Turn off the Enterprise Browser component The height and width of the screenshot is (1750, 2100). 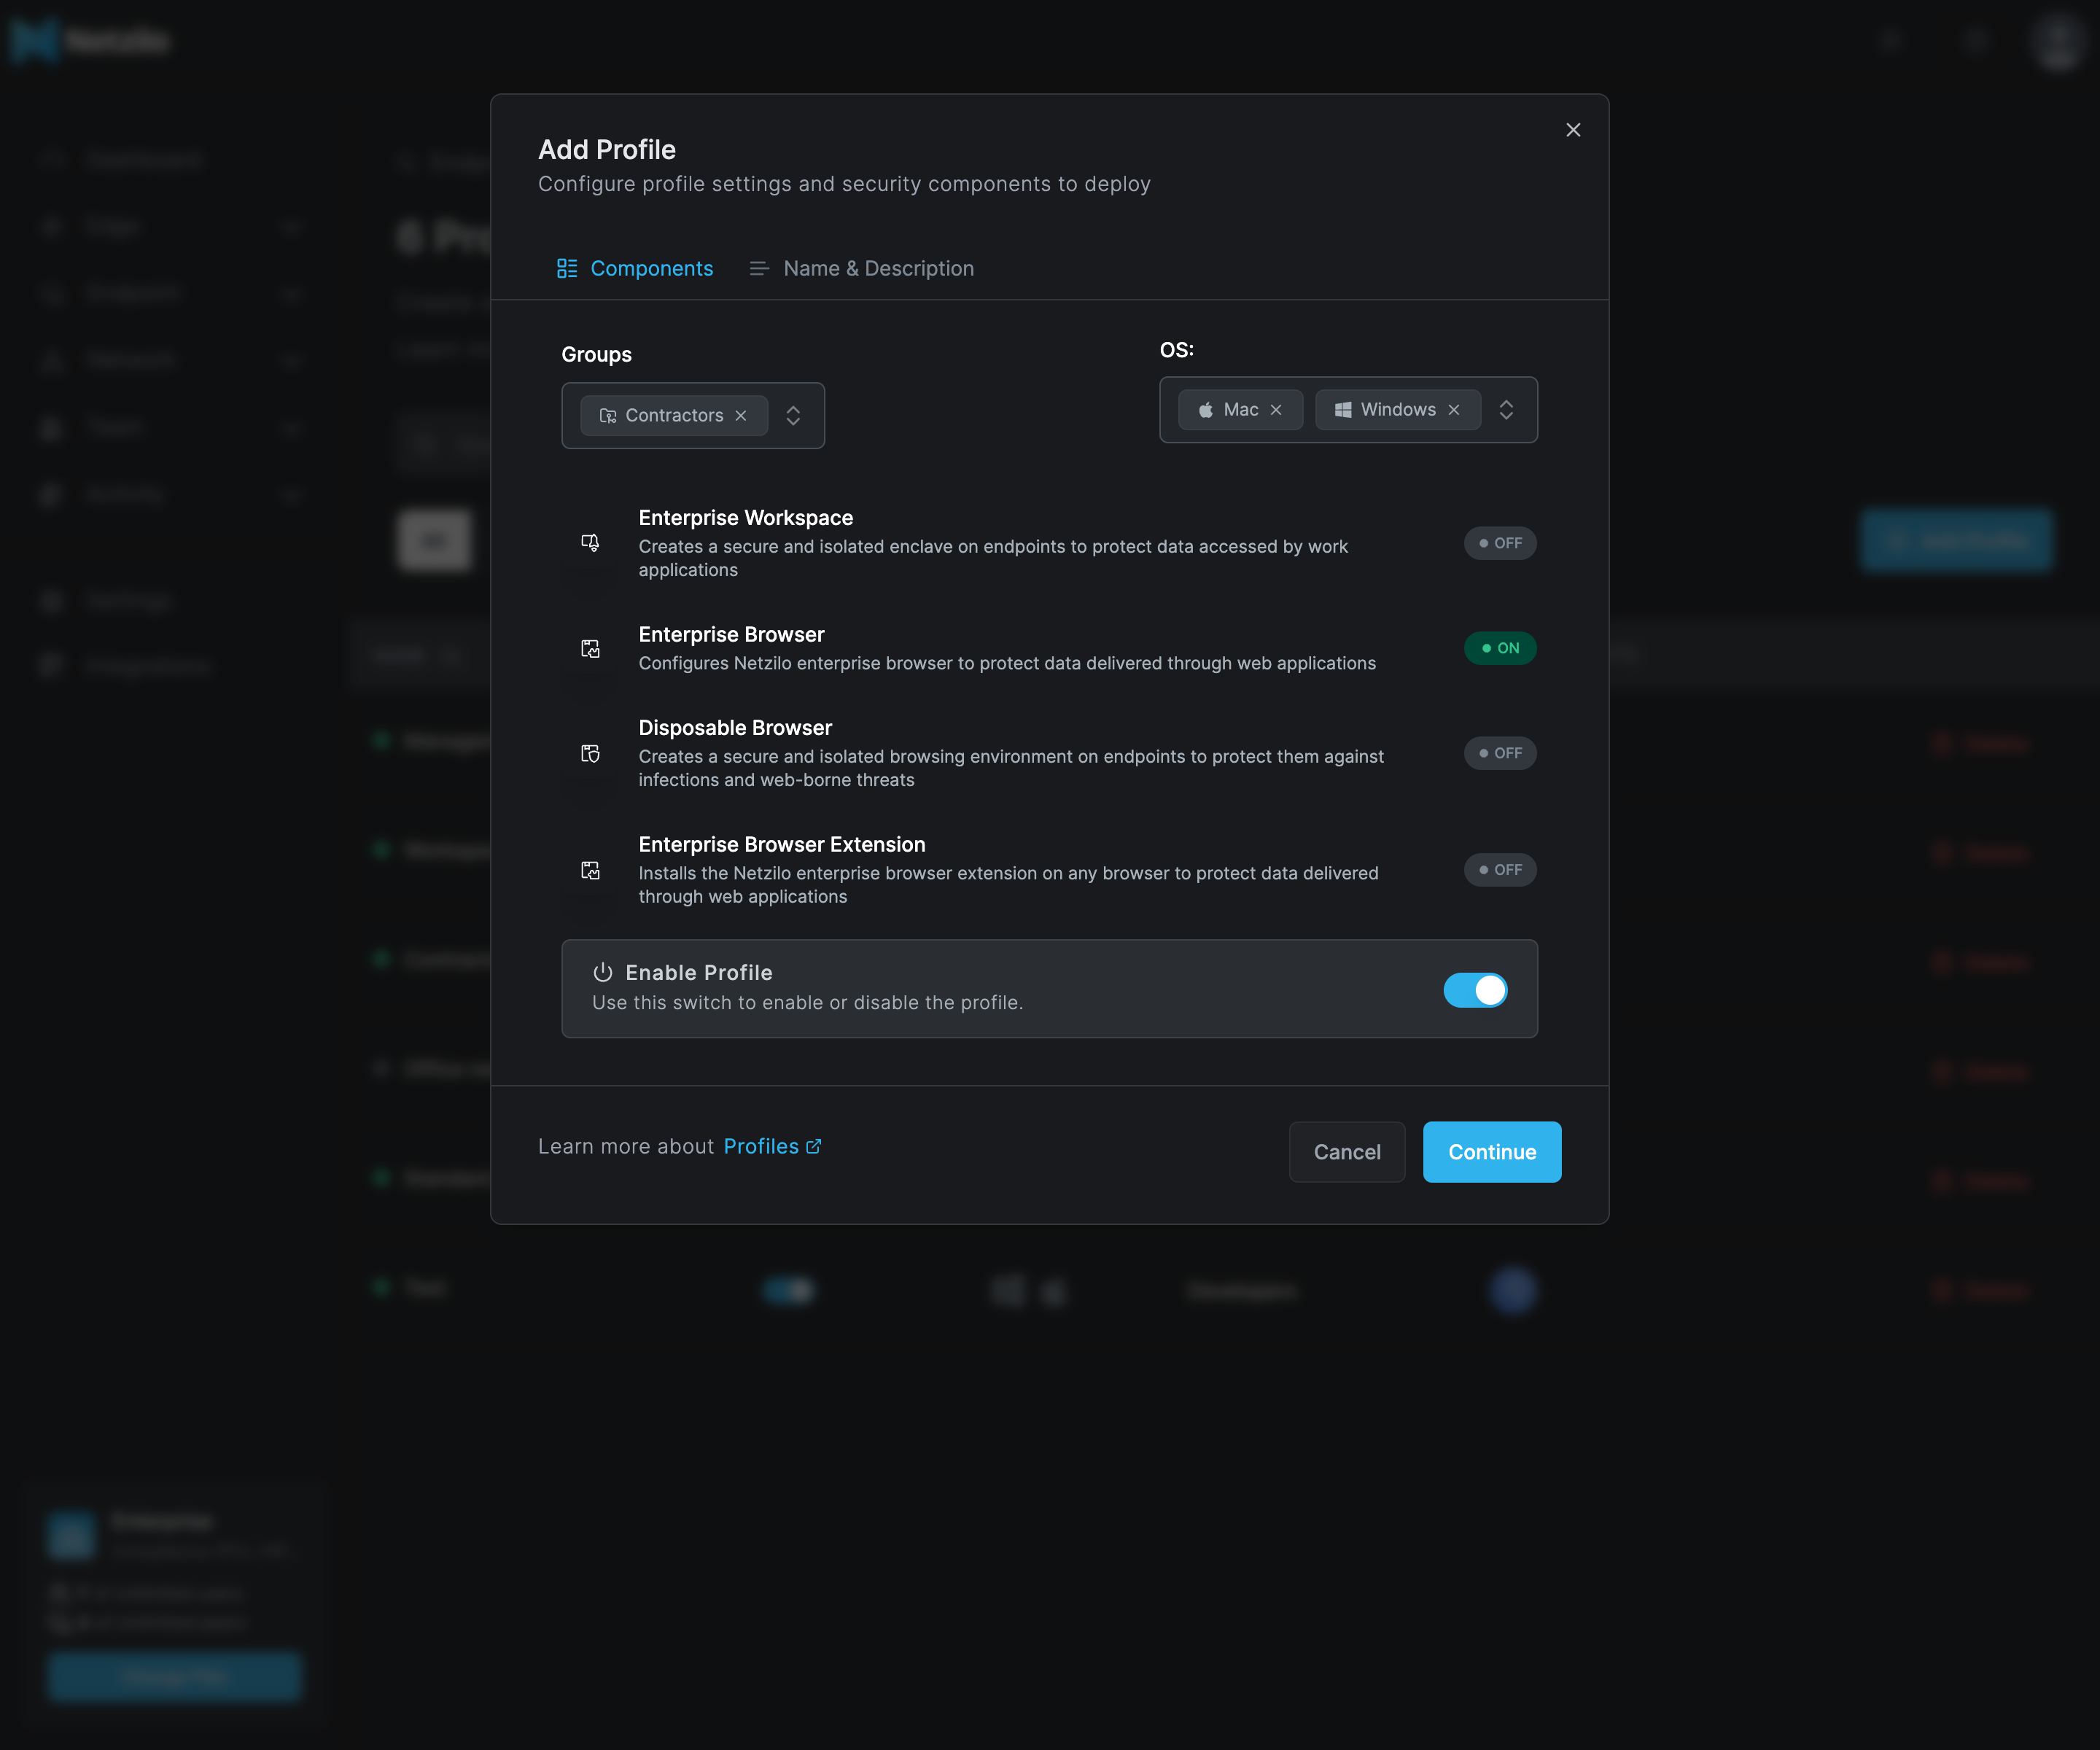click(1500, 648)
